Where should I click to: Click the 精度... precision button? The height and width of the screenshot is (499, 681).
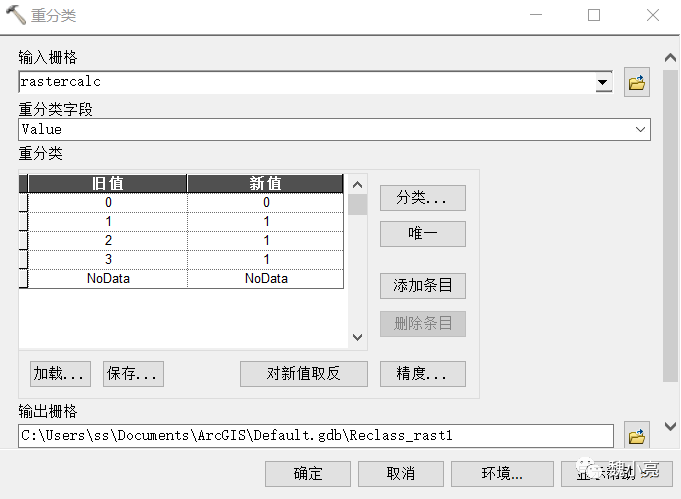click(423, 374)
